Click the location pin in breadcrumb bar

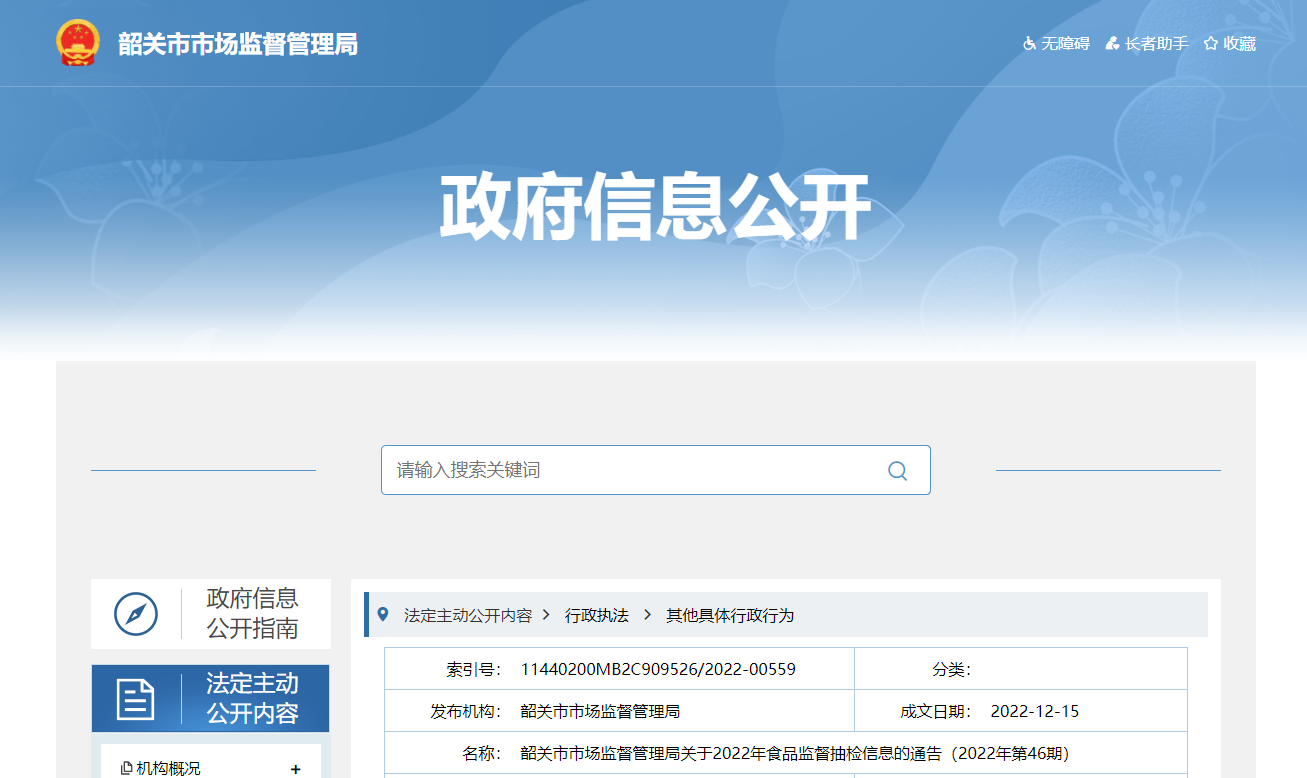[x=383, y=614]
